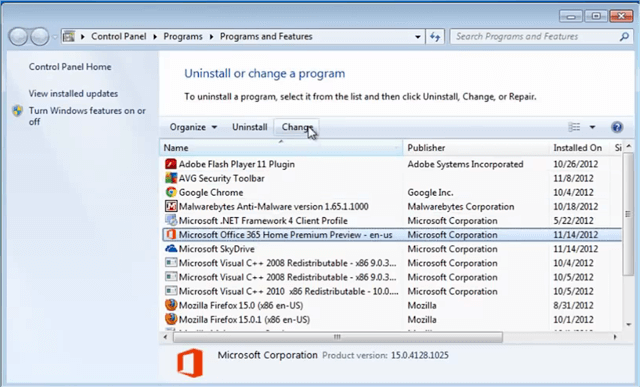Click Programs and Features in the breadcrumb
The height and width of the screenshot is (387, 640).
pos(266,36)
